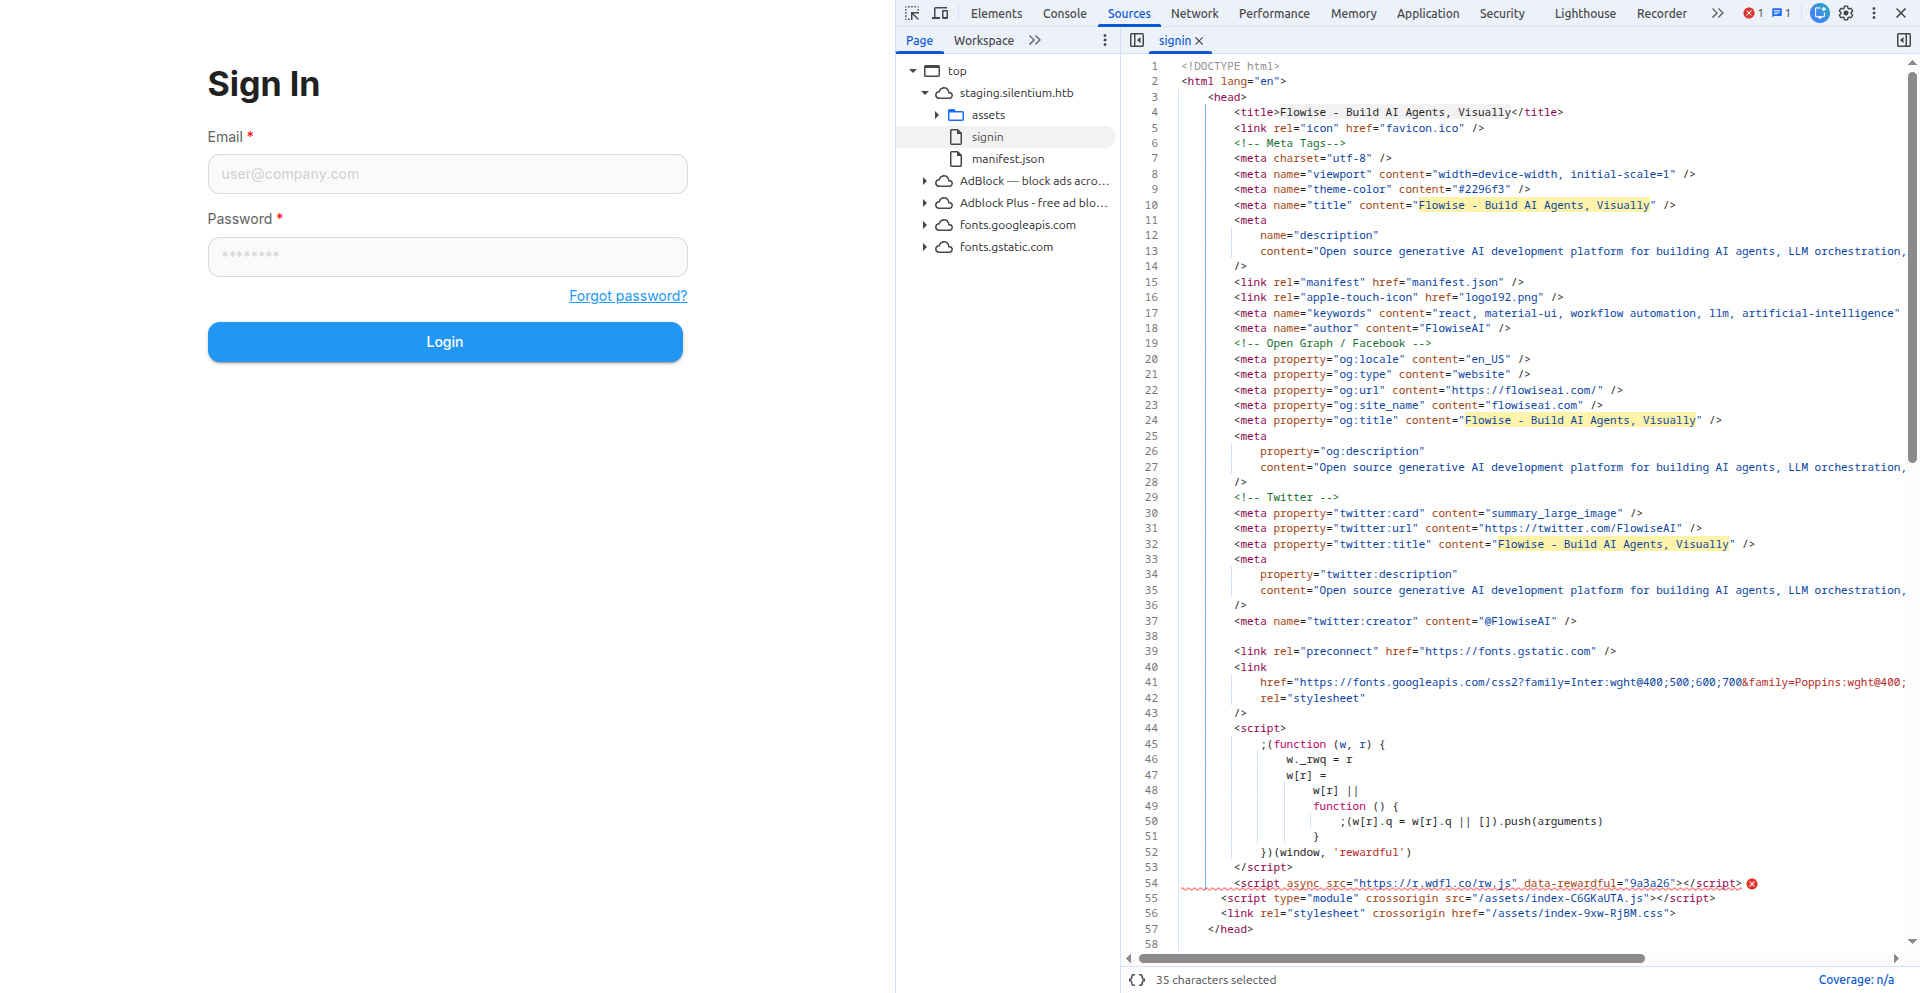Switch to the Network tab
This screenshot has width=1920, height=993.
coord(1194,13)
